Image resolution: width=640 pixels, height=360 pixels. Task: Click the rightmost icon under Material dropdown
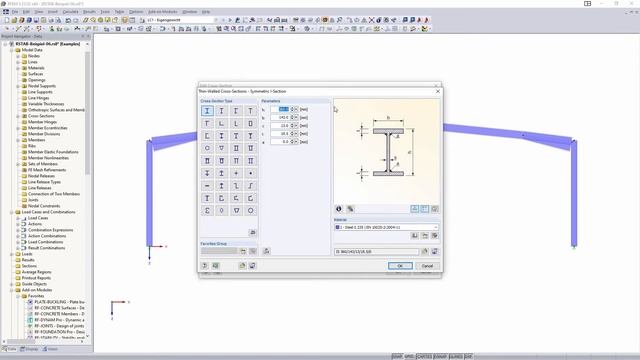(435, 236)
